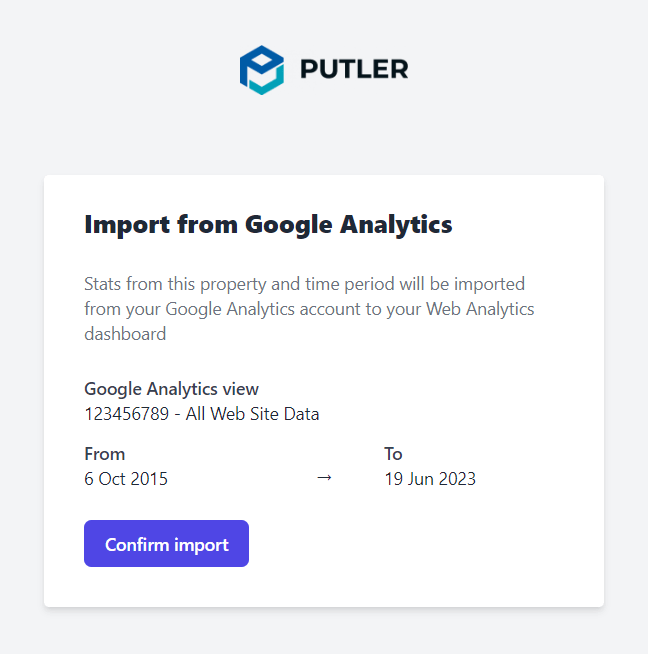Click the From label

[105, 454]
